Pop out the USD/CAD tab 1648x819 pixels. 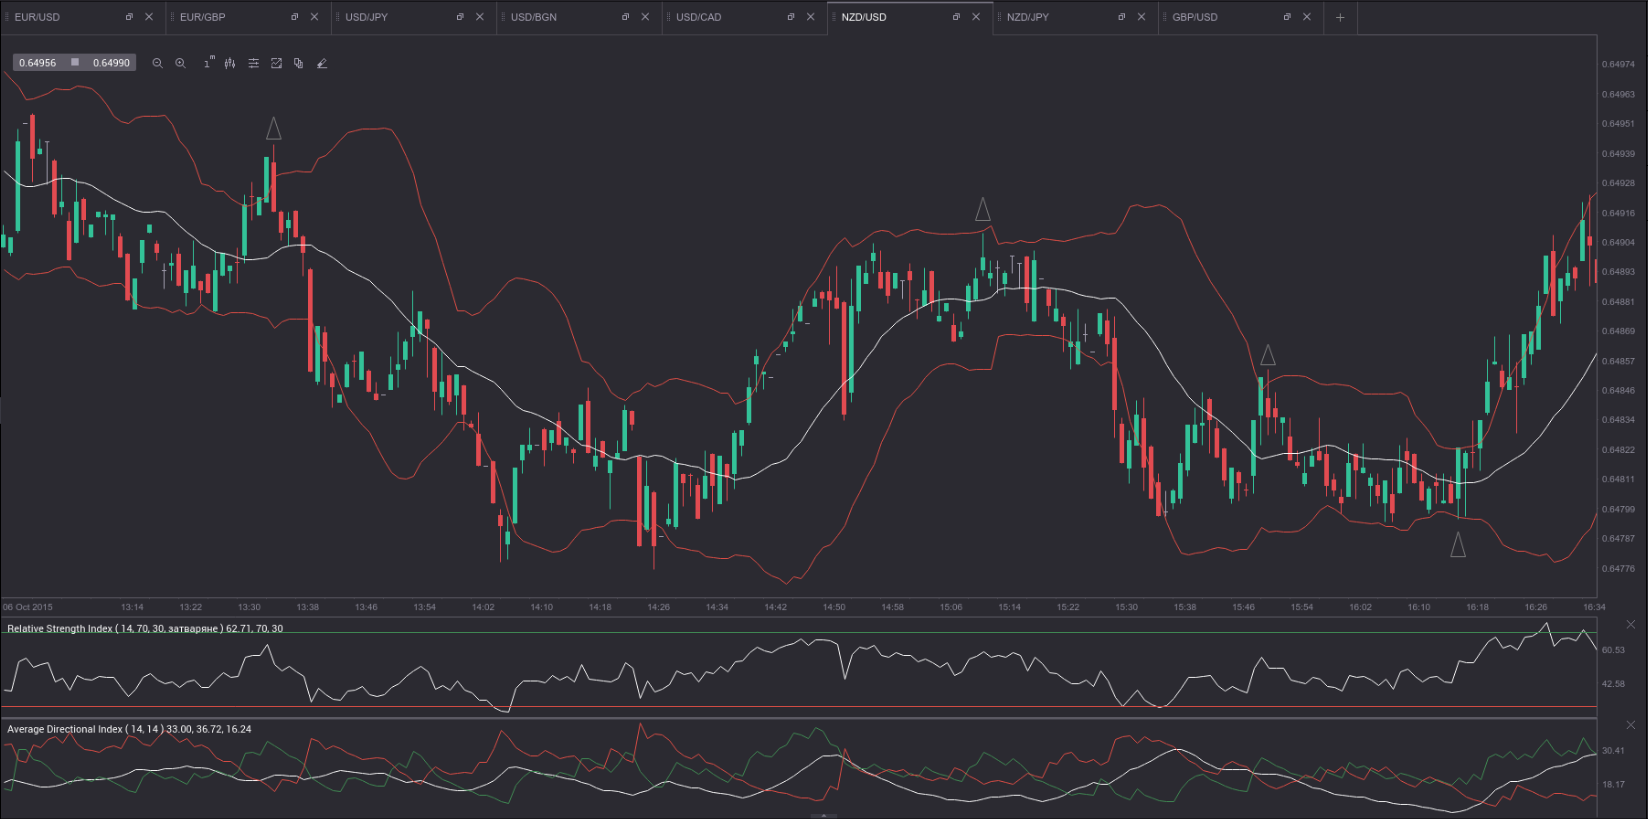click(791, 17)
